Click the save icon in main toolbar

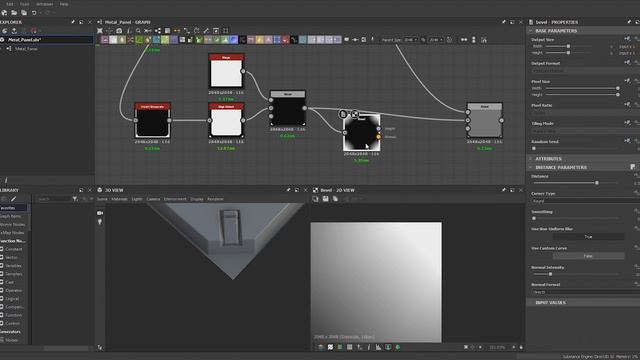pyautogui.click(x=24, y=13)
